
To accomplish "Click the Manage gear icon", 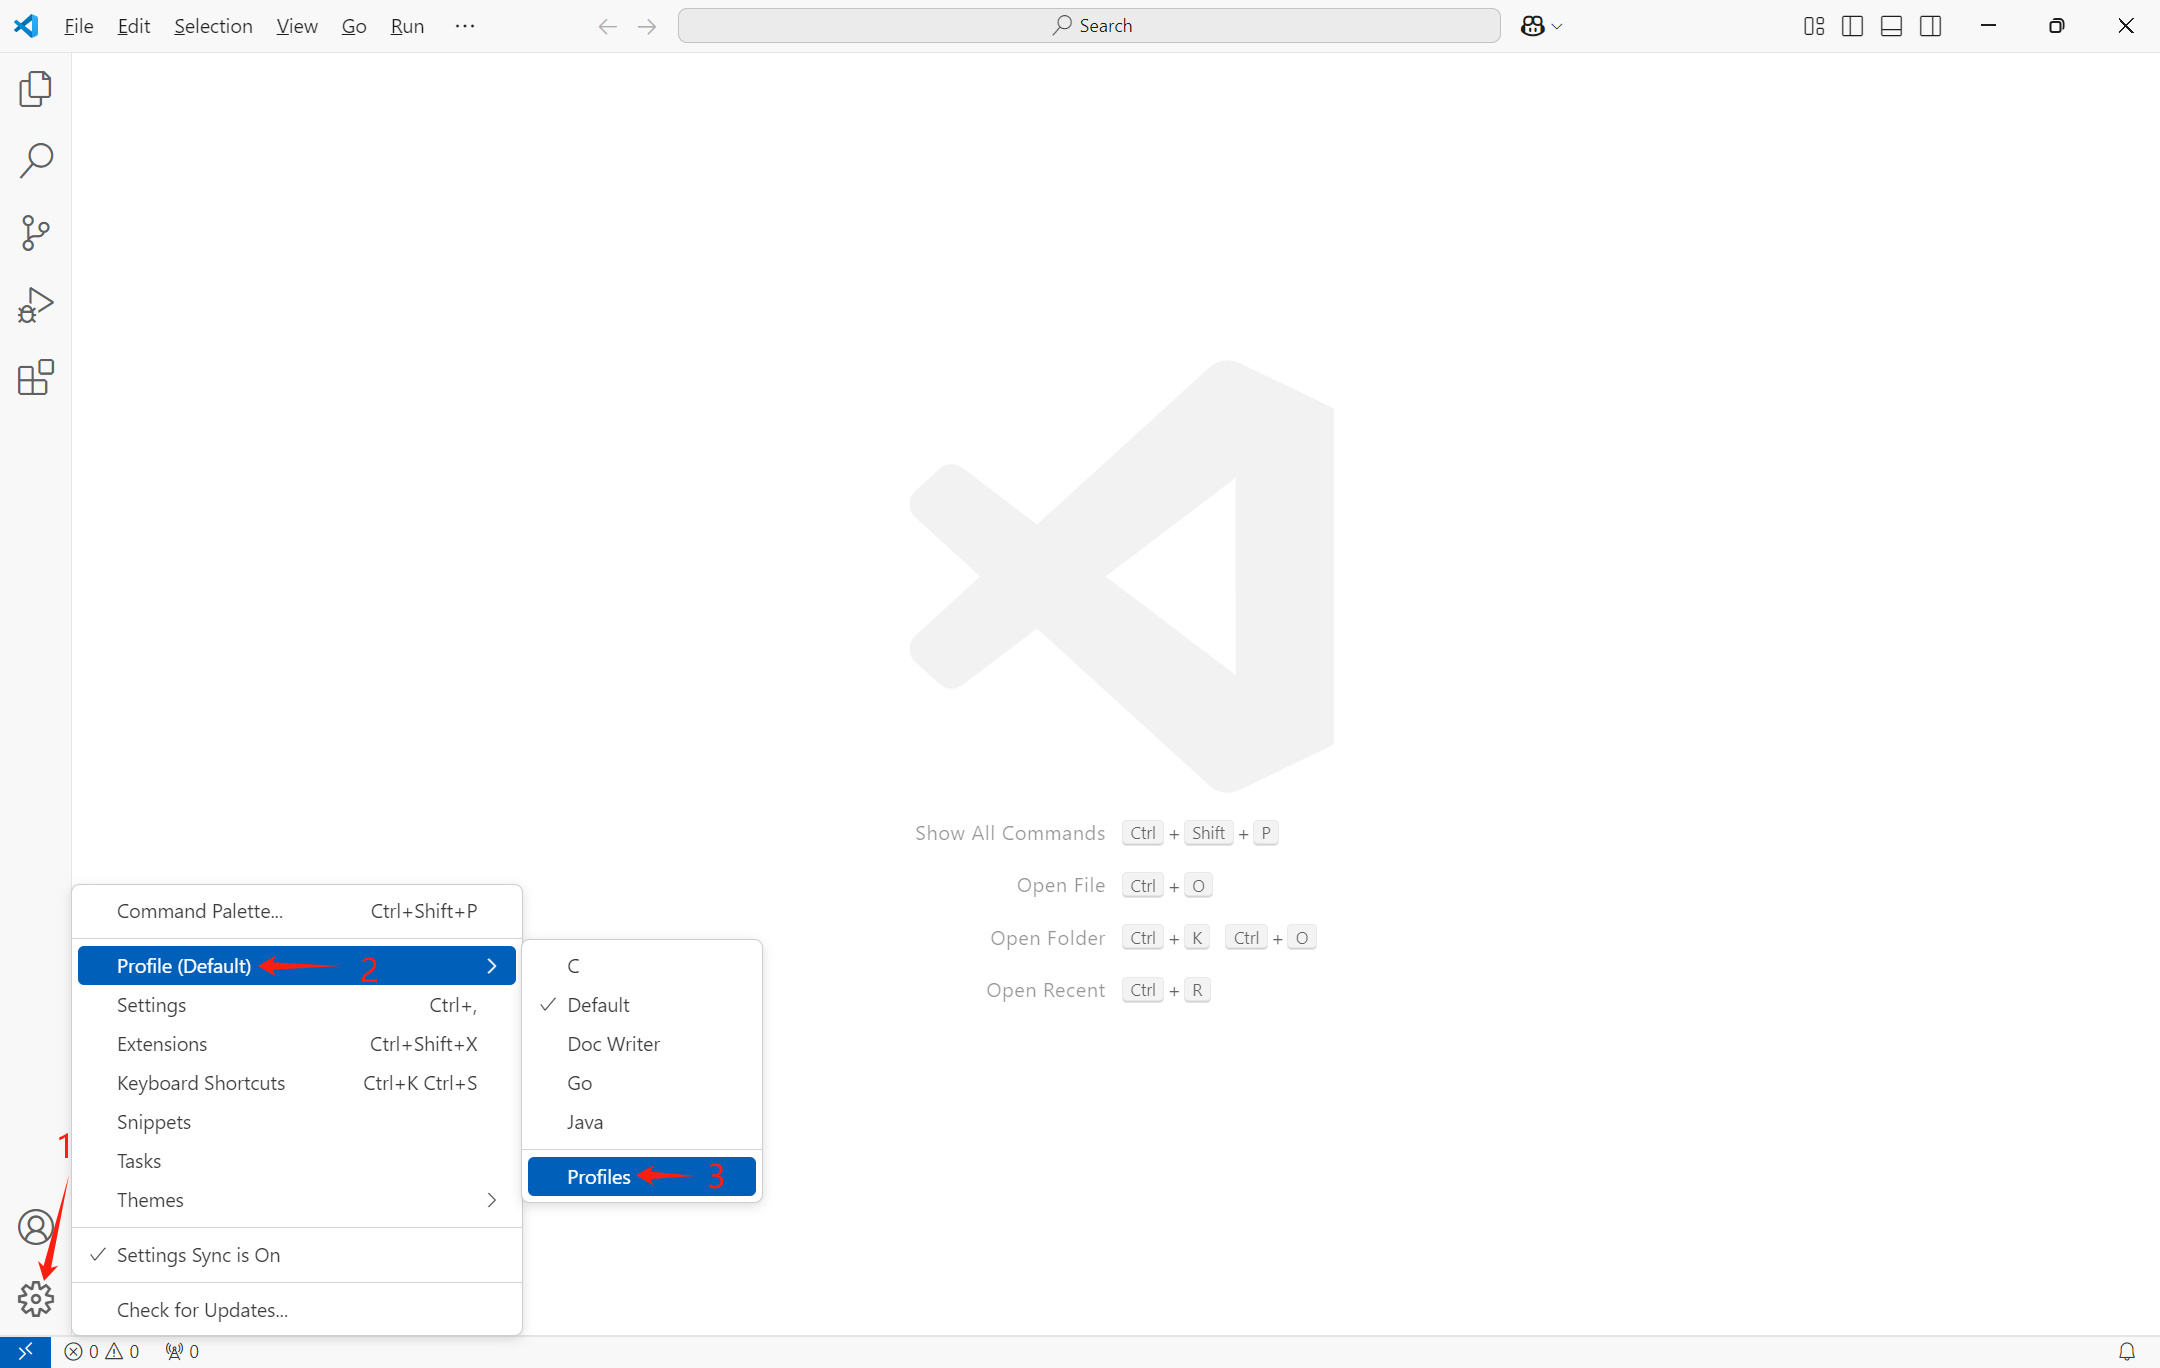I will point(35,1299).
